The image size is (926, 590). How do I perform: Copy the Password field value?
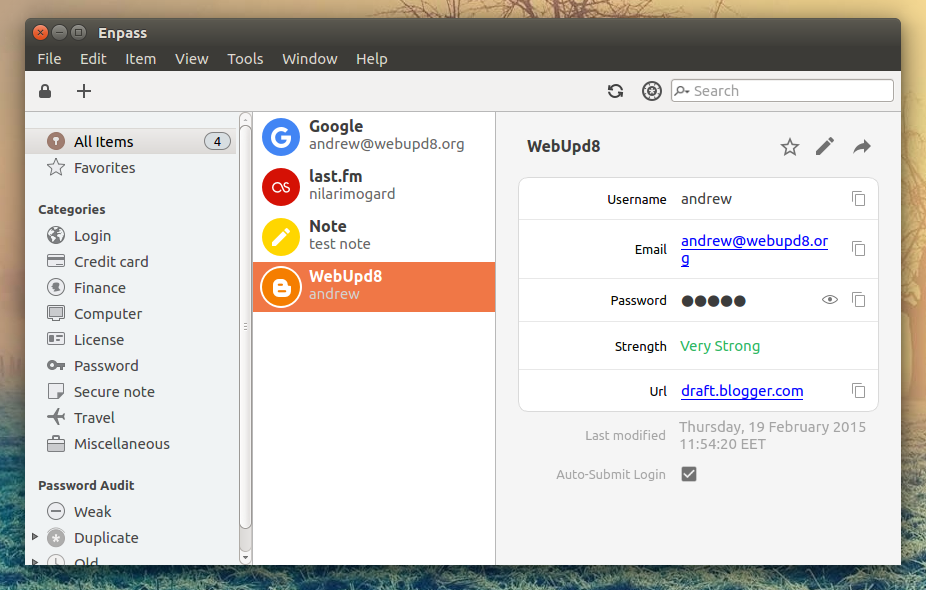click(859, 300)
